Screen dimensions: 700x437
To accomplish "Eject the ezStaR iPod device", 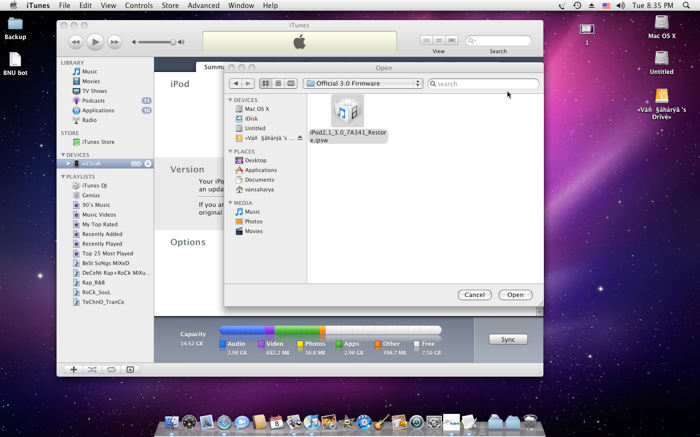I will tap(148, 164).
